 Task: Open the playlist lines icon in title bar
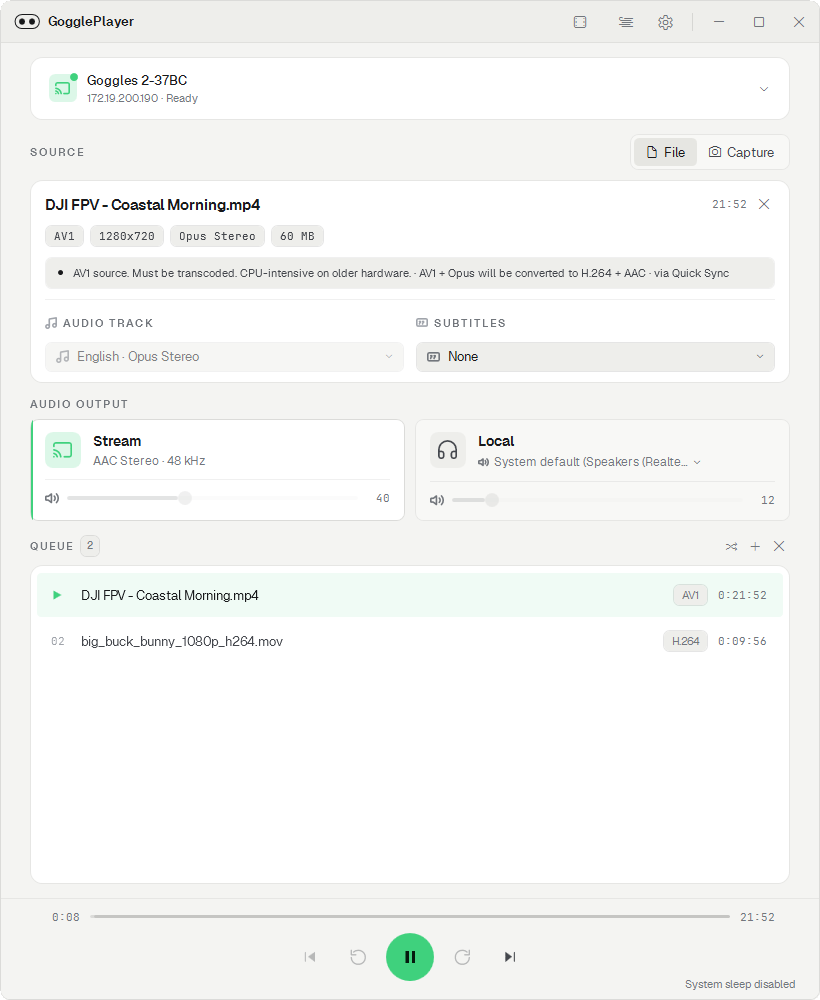pos(626,22)
